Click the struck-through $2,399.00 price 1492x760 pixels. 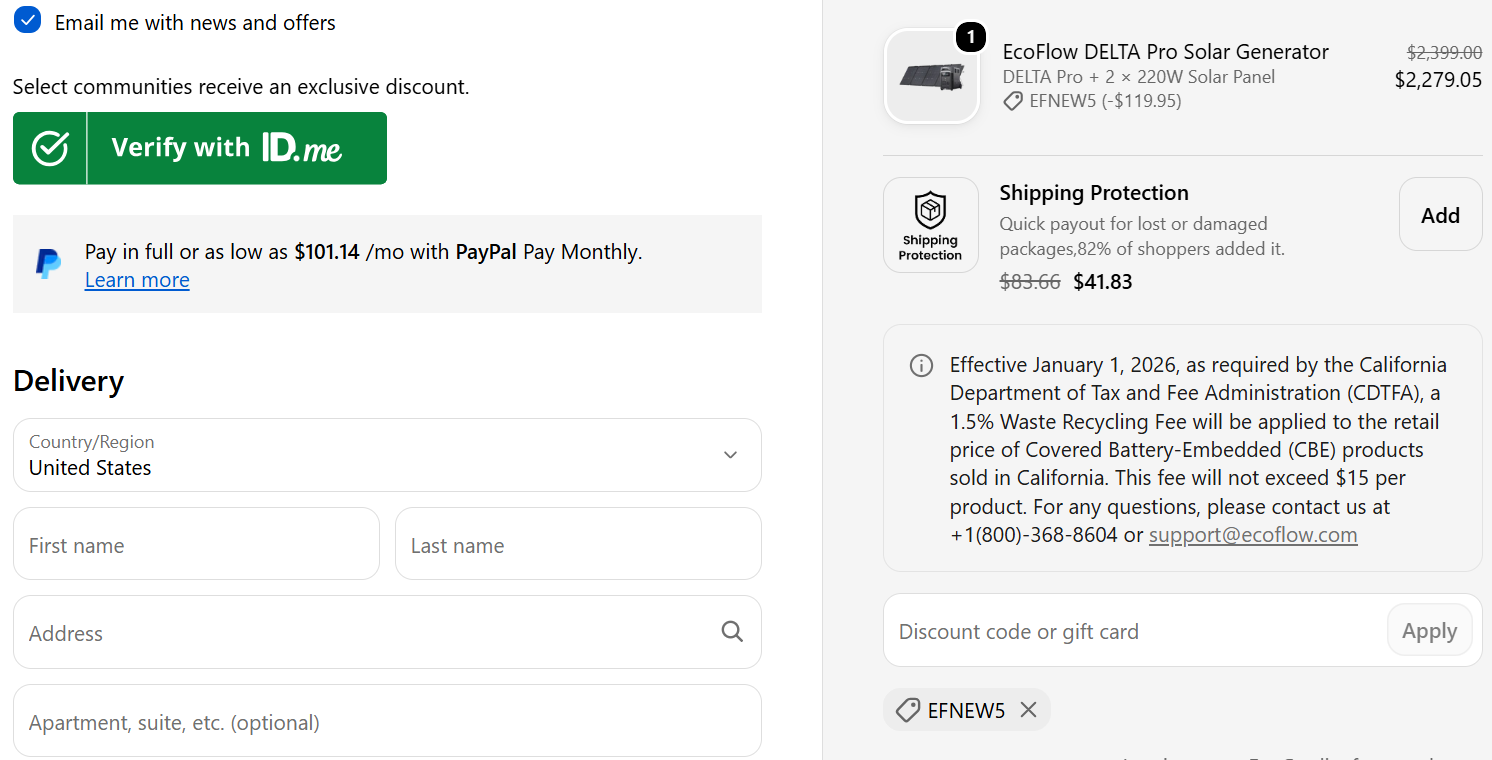click(x=1444, y=53)
